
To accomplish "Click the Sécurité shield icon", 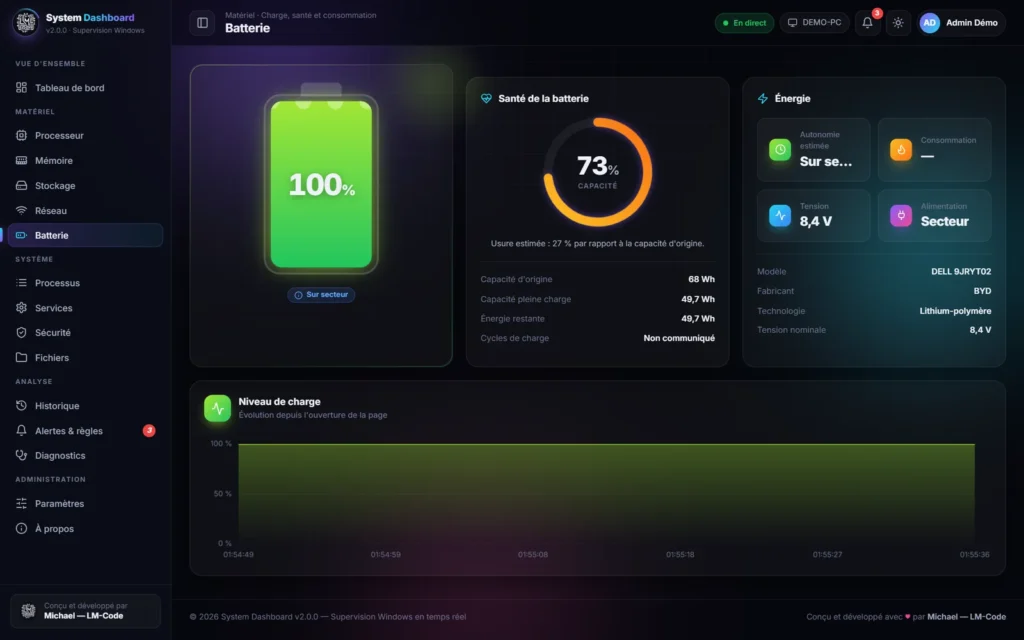I will [x=22, y=332].
